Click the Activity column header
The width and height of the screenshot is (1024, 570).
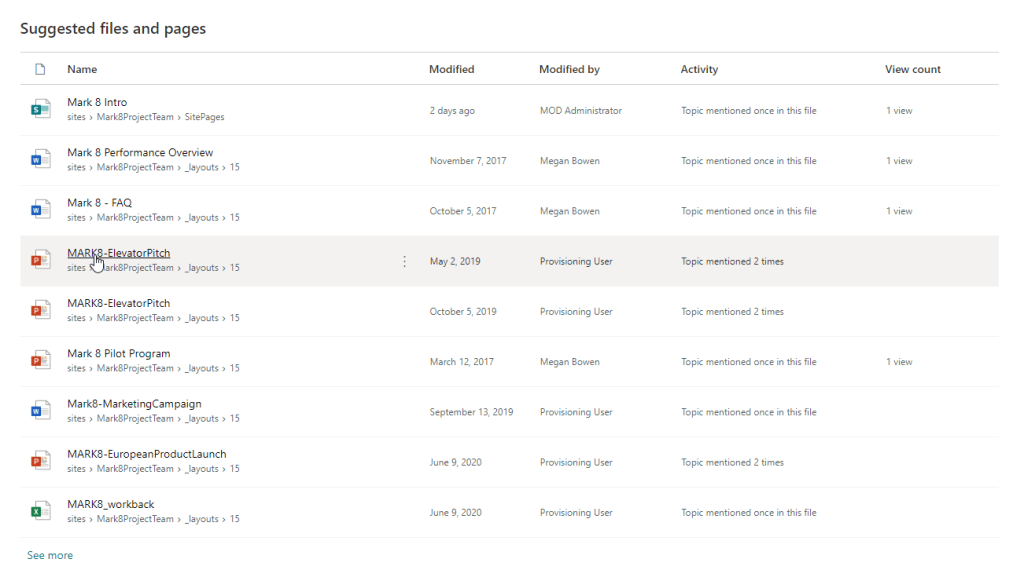[699, 69]
